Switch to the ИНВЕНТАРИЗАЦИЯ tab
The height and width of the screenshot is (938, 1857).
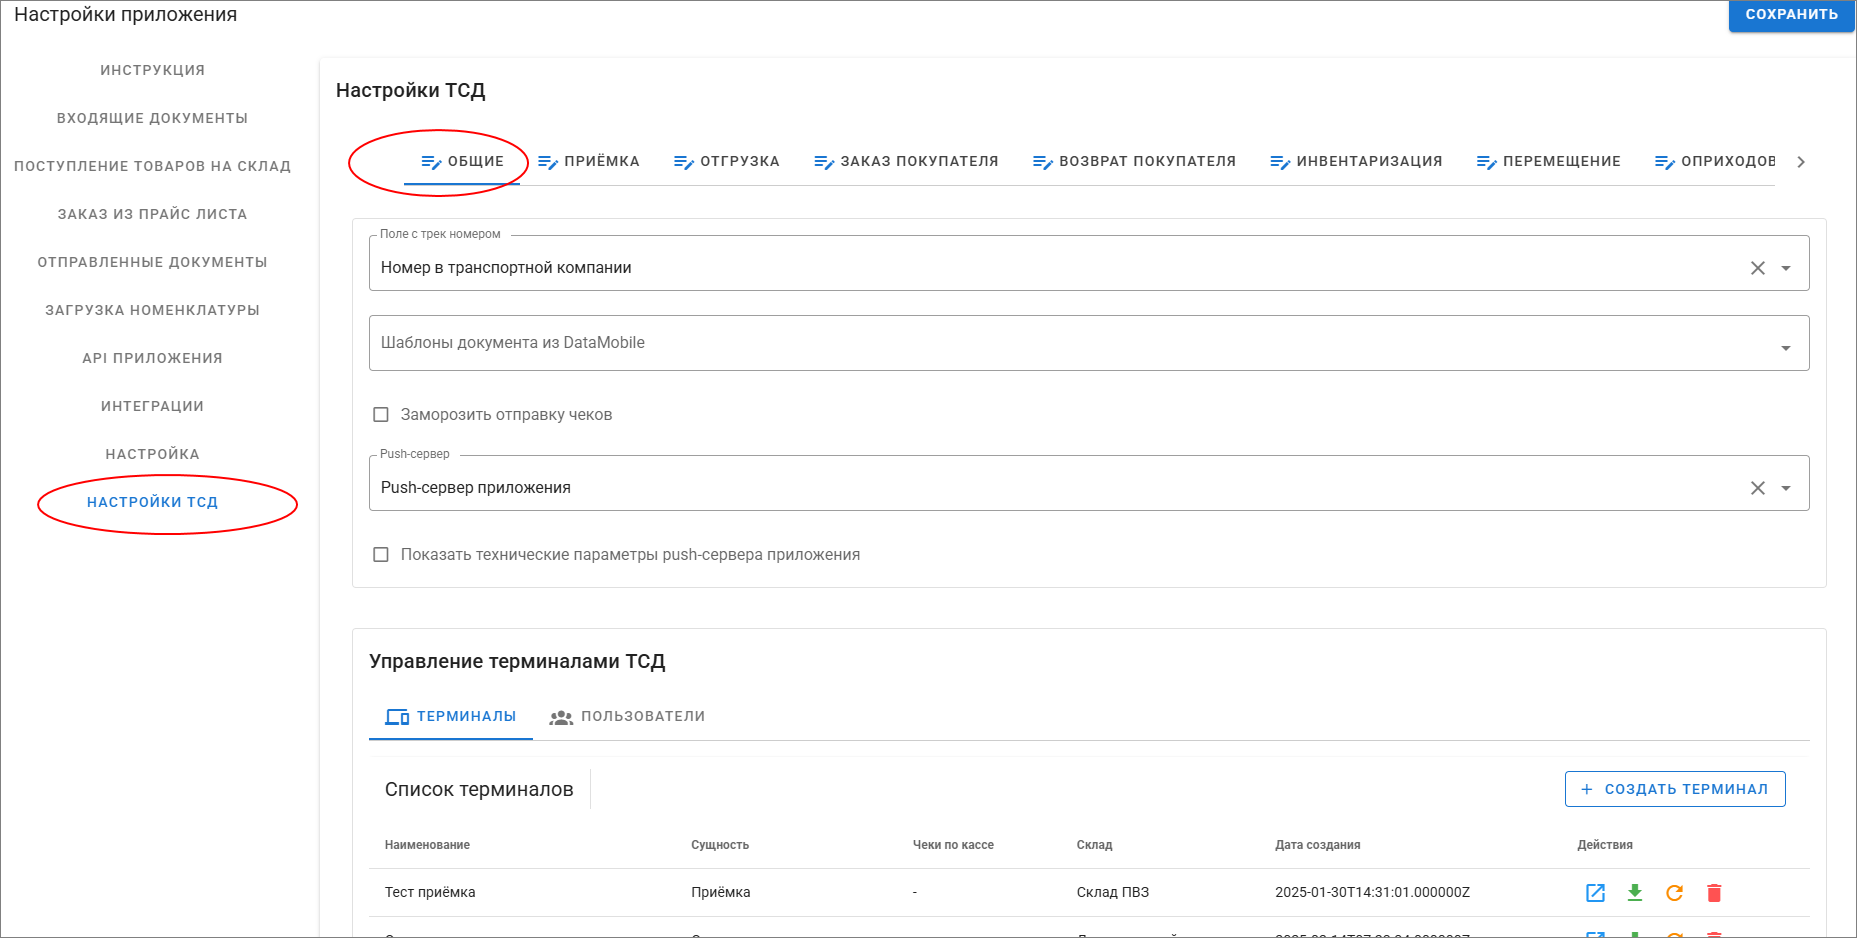[1356, 162]
